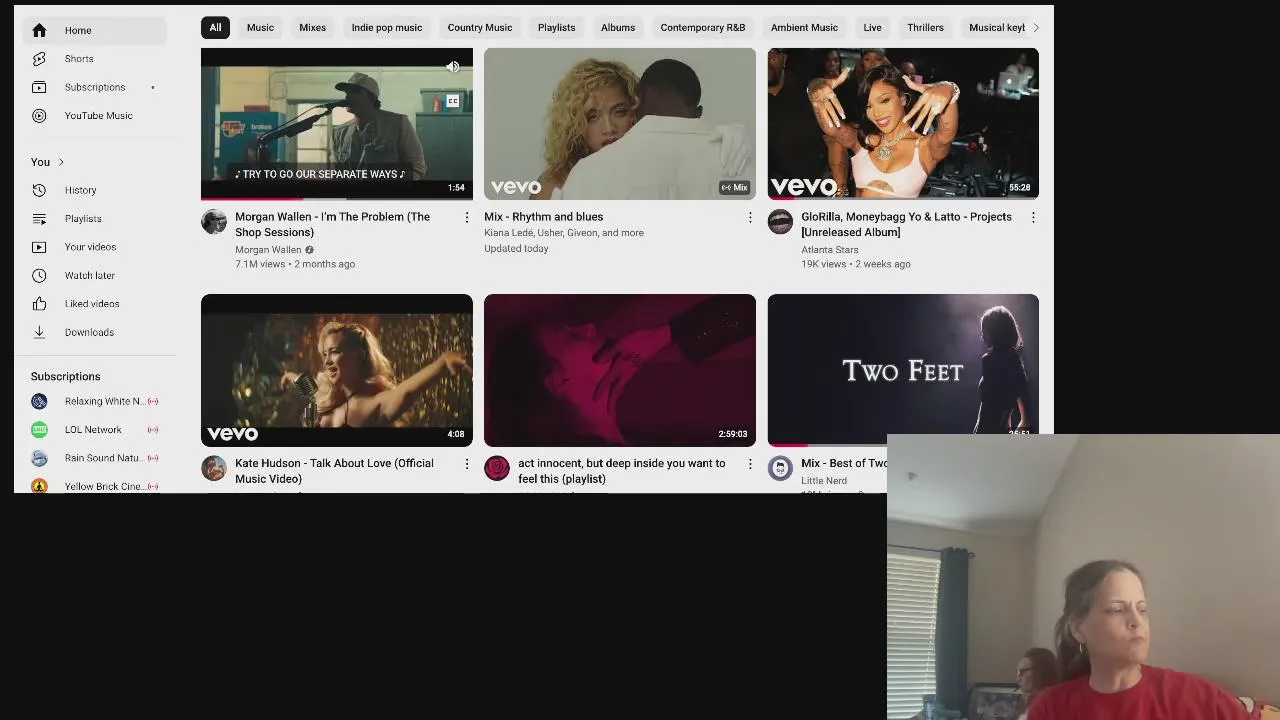The height and width of the screenshot is (720, 1280).
Task: Toggle closed captions on Morgan Wallen preview
Action: (x=453, y=101)
